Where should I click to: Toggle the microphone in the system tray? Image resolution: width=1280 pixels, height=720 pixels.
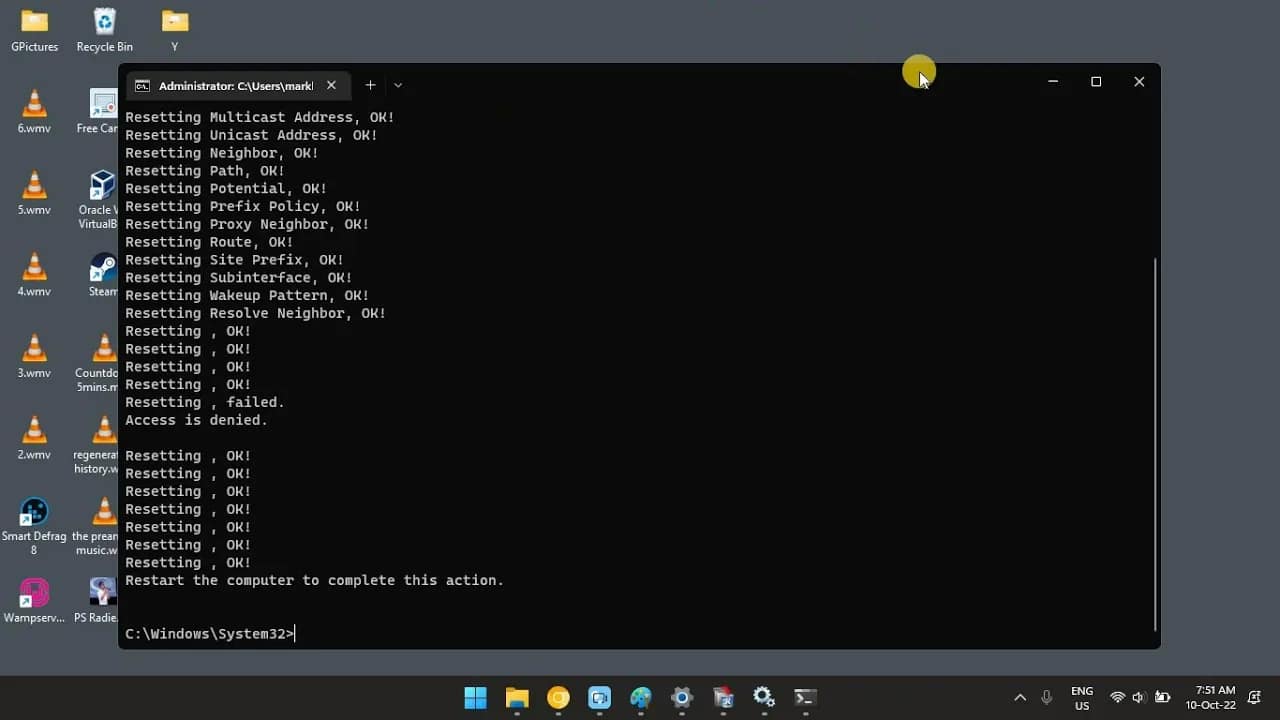click(x=1046, y=697)
